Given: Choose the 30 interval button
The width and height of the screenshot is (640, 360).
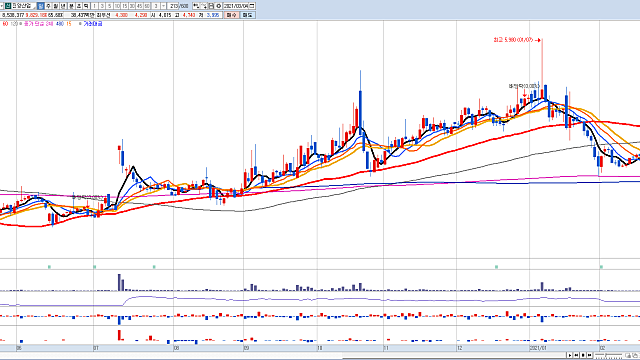Looking at the screenshot, I should click(132, 6).
